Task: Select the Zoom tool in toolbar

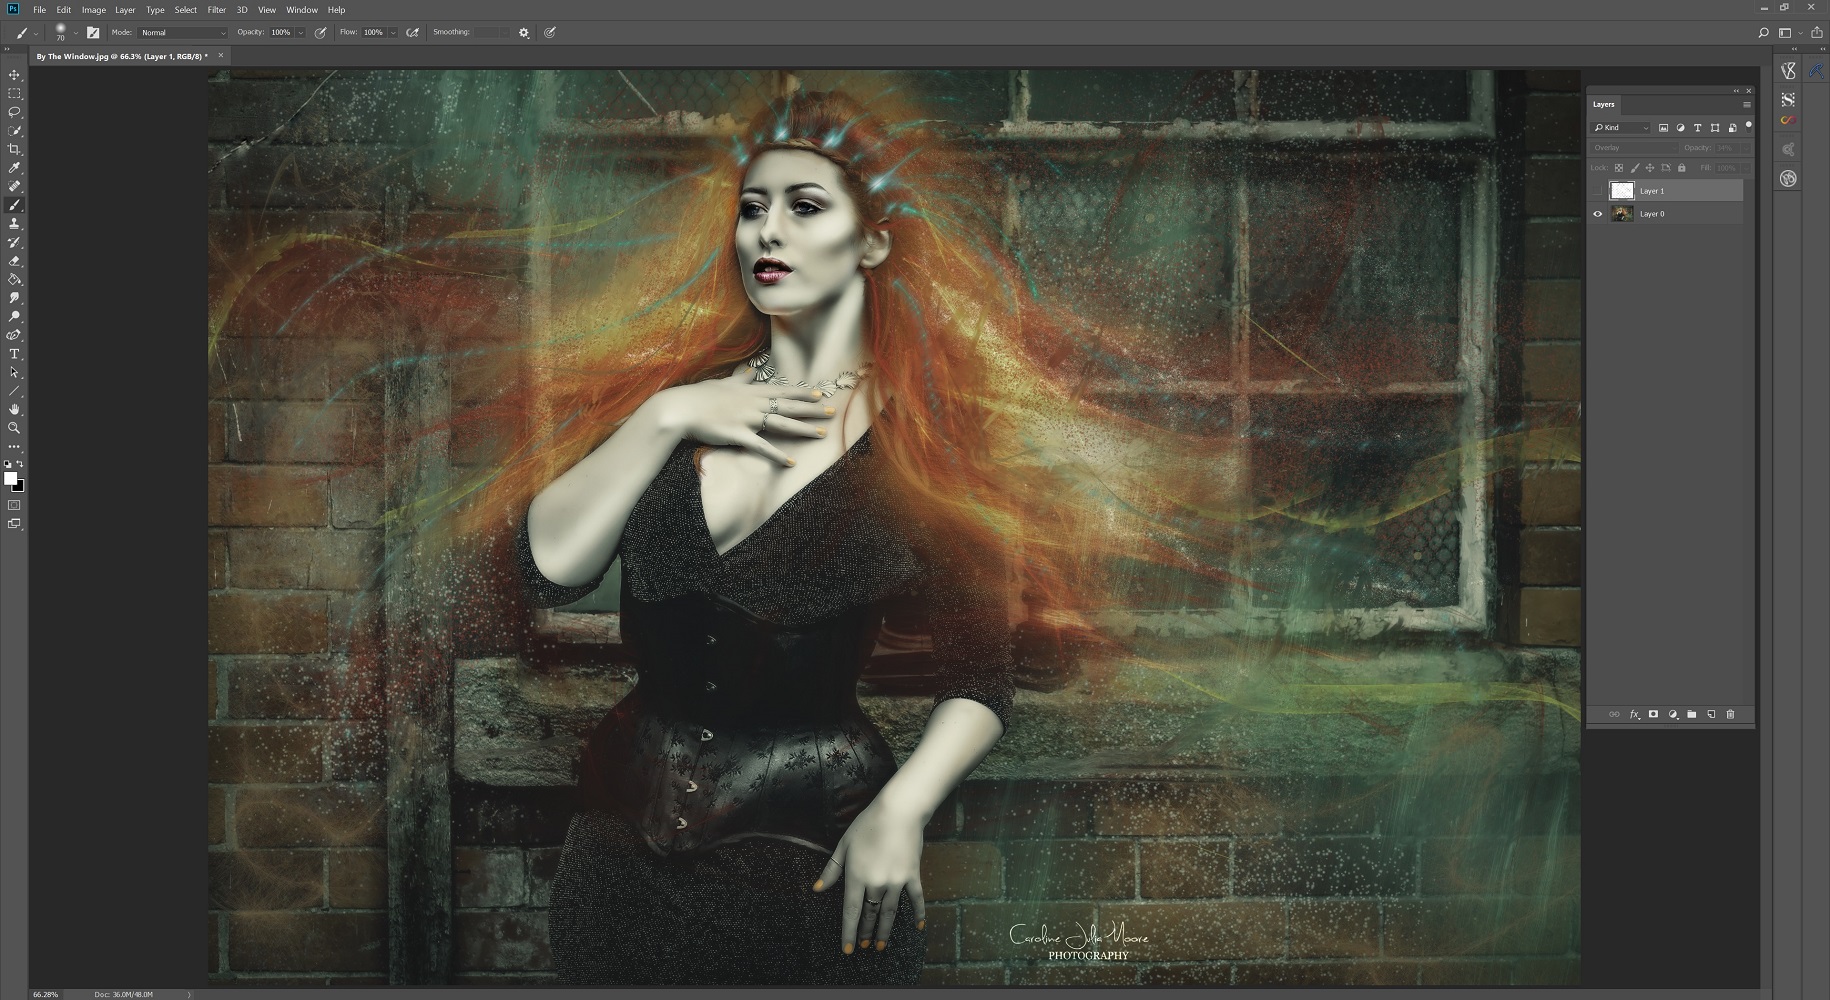Action: 14,428
